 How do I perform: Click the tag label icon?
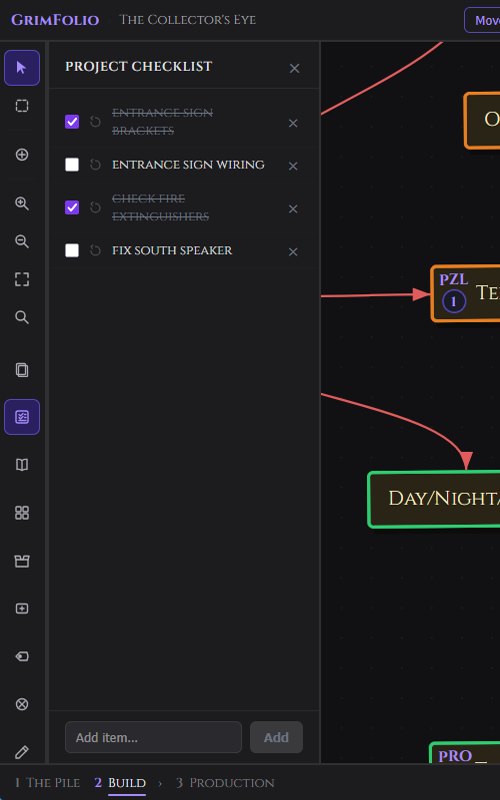coord(22,656)
